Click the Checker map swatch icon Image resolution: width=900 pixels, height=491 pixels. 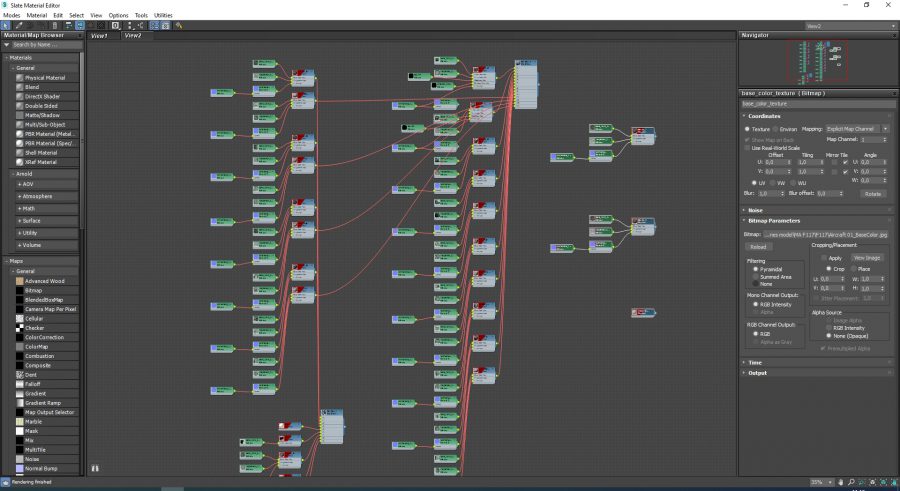point(20,328)
